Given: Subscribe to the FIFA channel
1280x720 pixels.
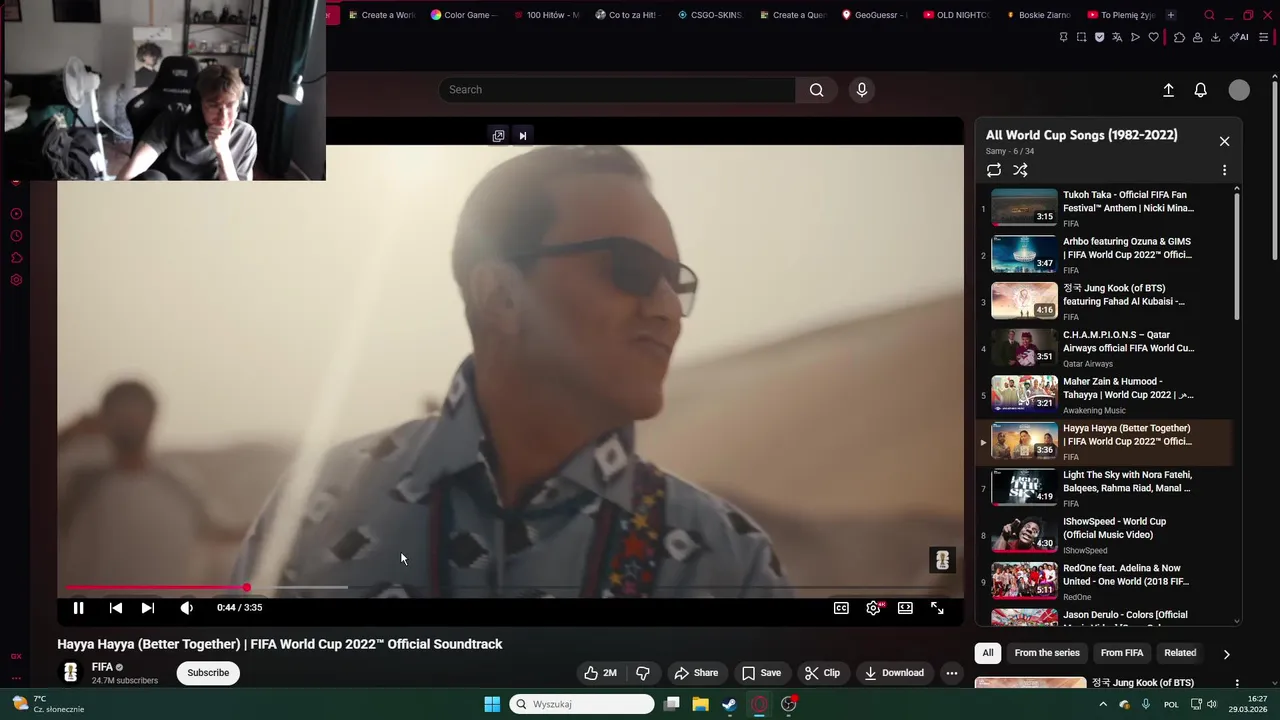Looking at the screenshot, I should pos(208,673).
